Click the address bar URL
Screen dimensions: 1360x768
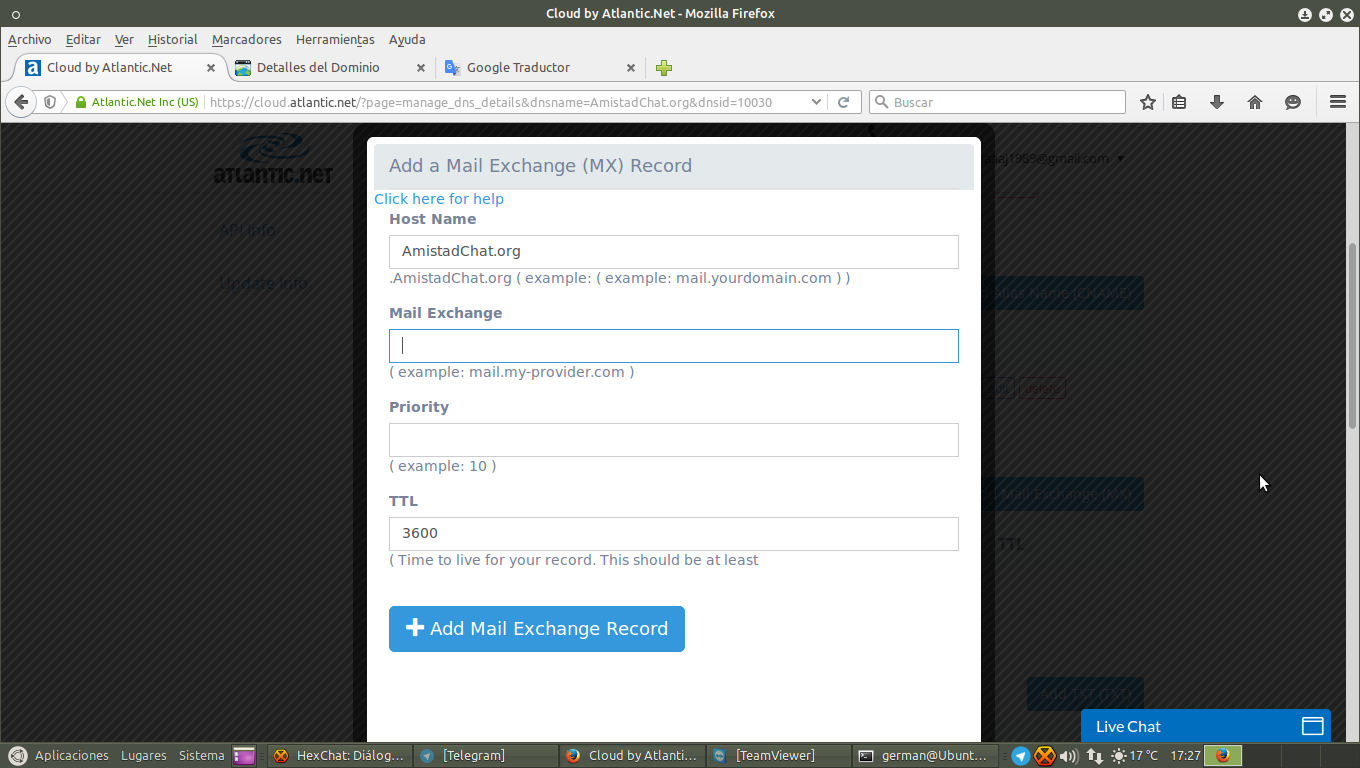[x=490, y=102]
